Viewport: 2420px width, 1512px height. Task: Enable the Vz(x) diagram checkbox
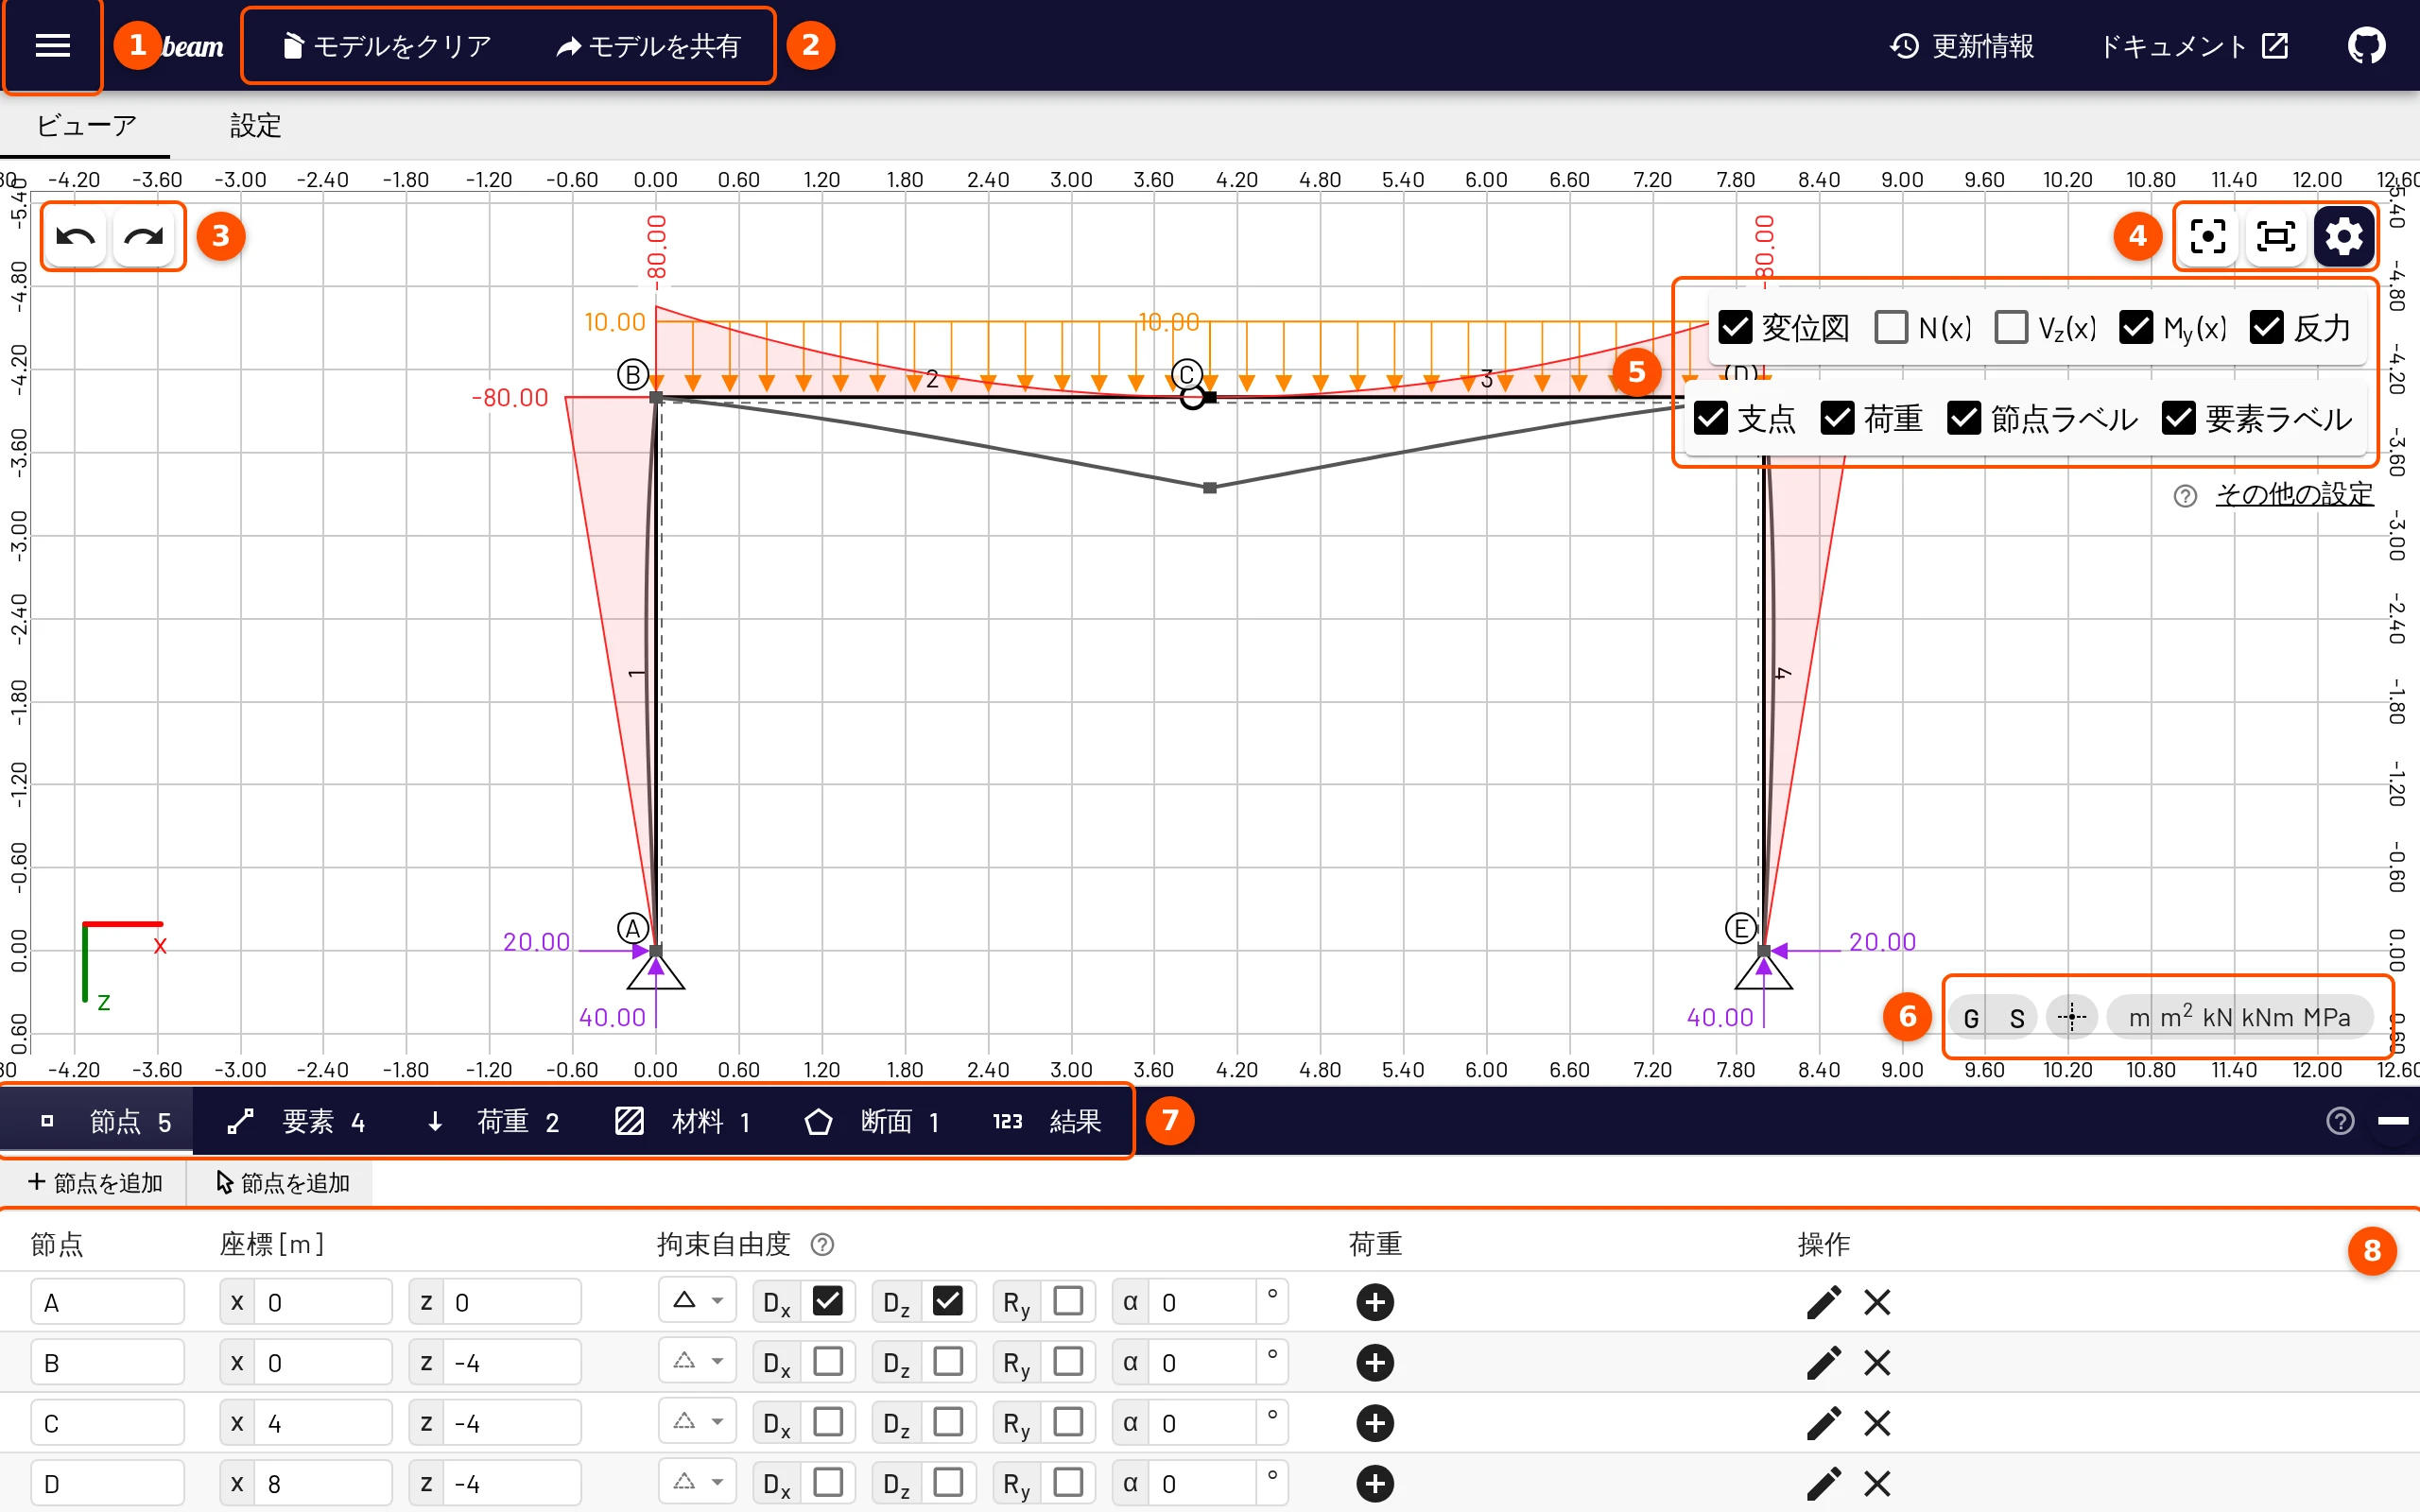tap(2011, 327)
